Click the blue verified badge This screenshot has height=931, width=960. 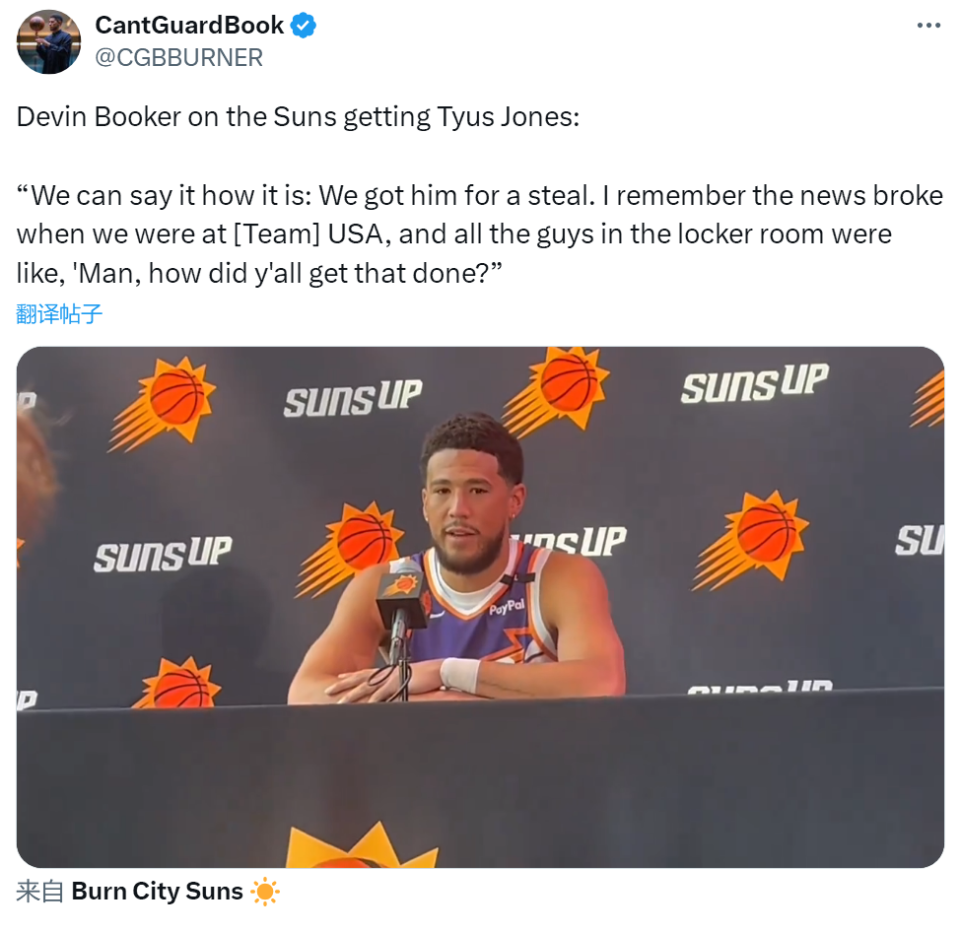(x=302, y=26)
